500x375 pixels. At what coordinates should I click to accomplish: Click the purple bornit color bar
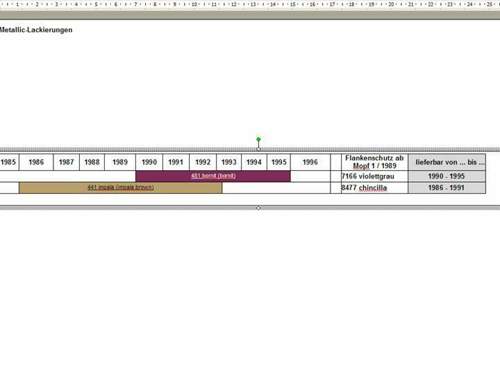(213, 176)
